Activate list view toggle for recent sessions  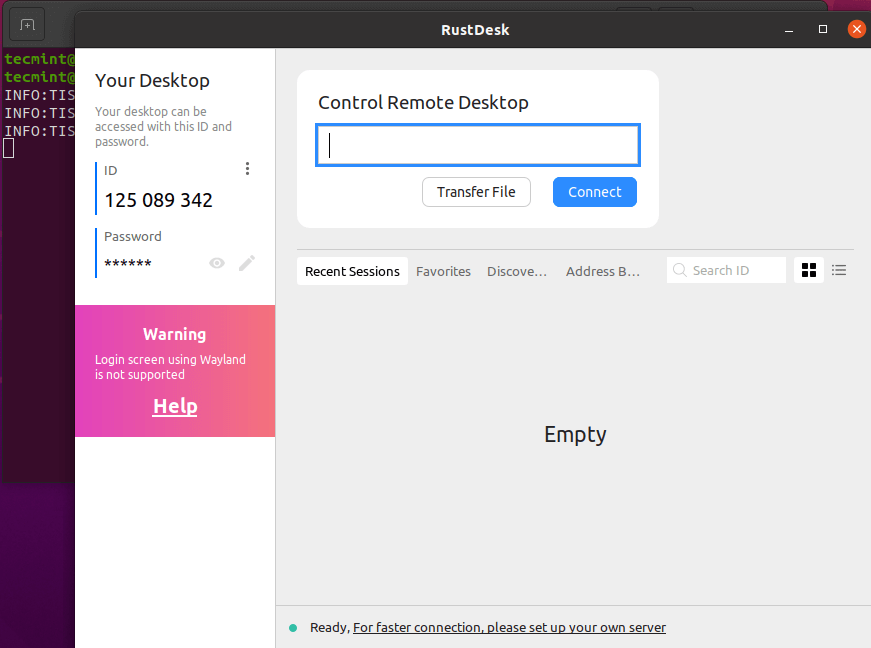pos(838,270)
